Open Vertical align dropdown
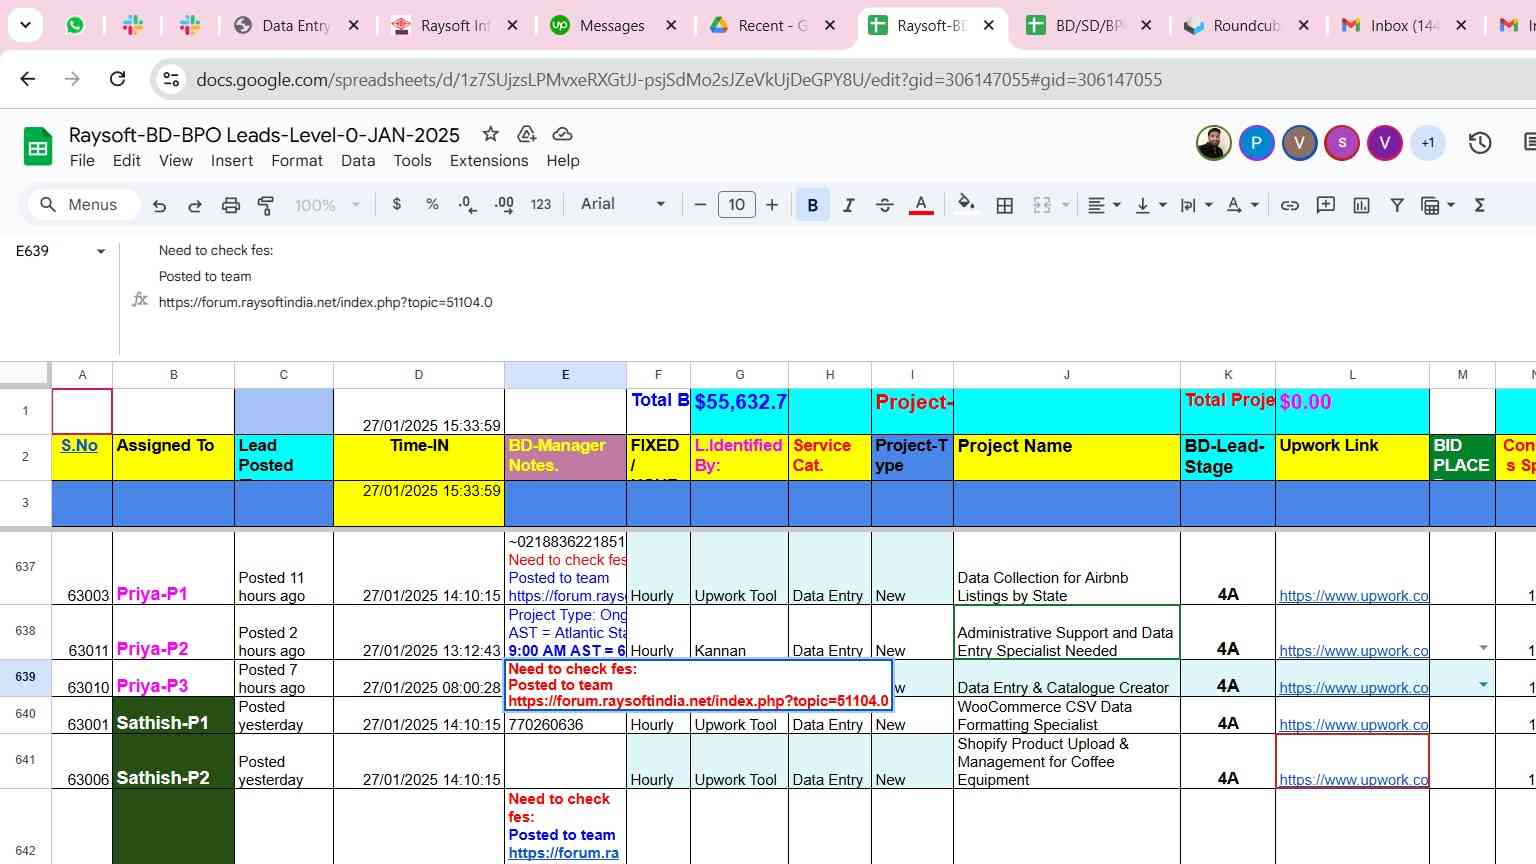 click(1151, 205)
